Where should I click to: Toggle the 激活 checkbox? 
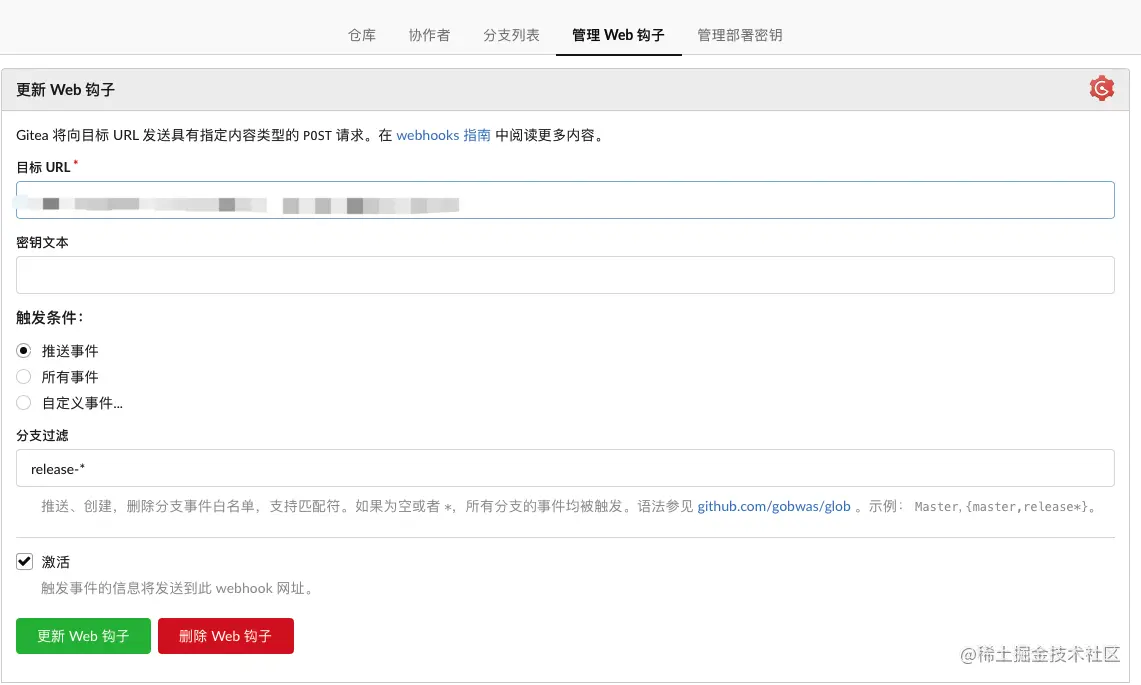[25, 561]
